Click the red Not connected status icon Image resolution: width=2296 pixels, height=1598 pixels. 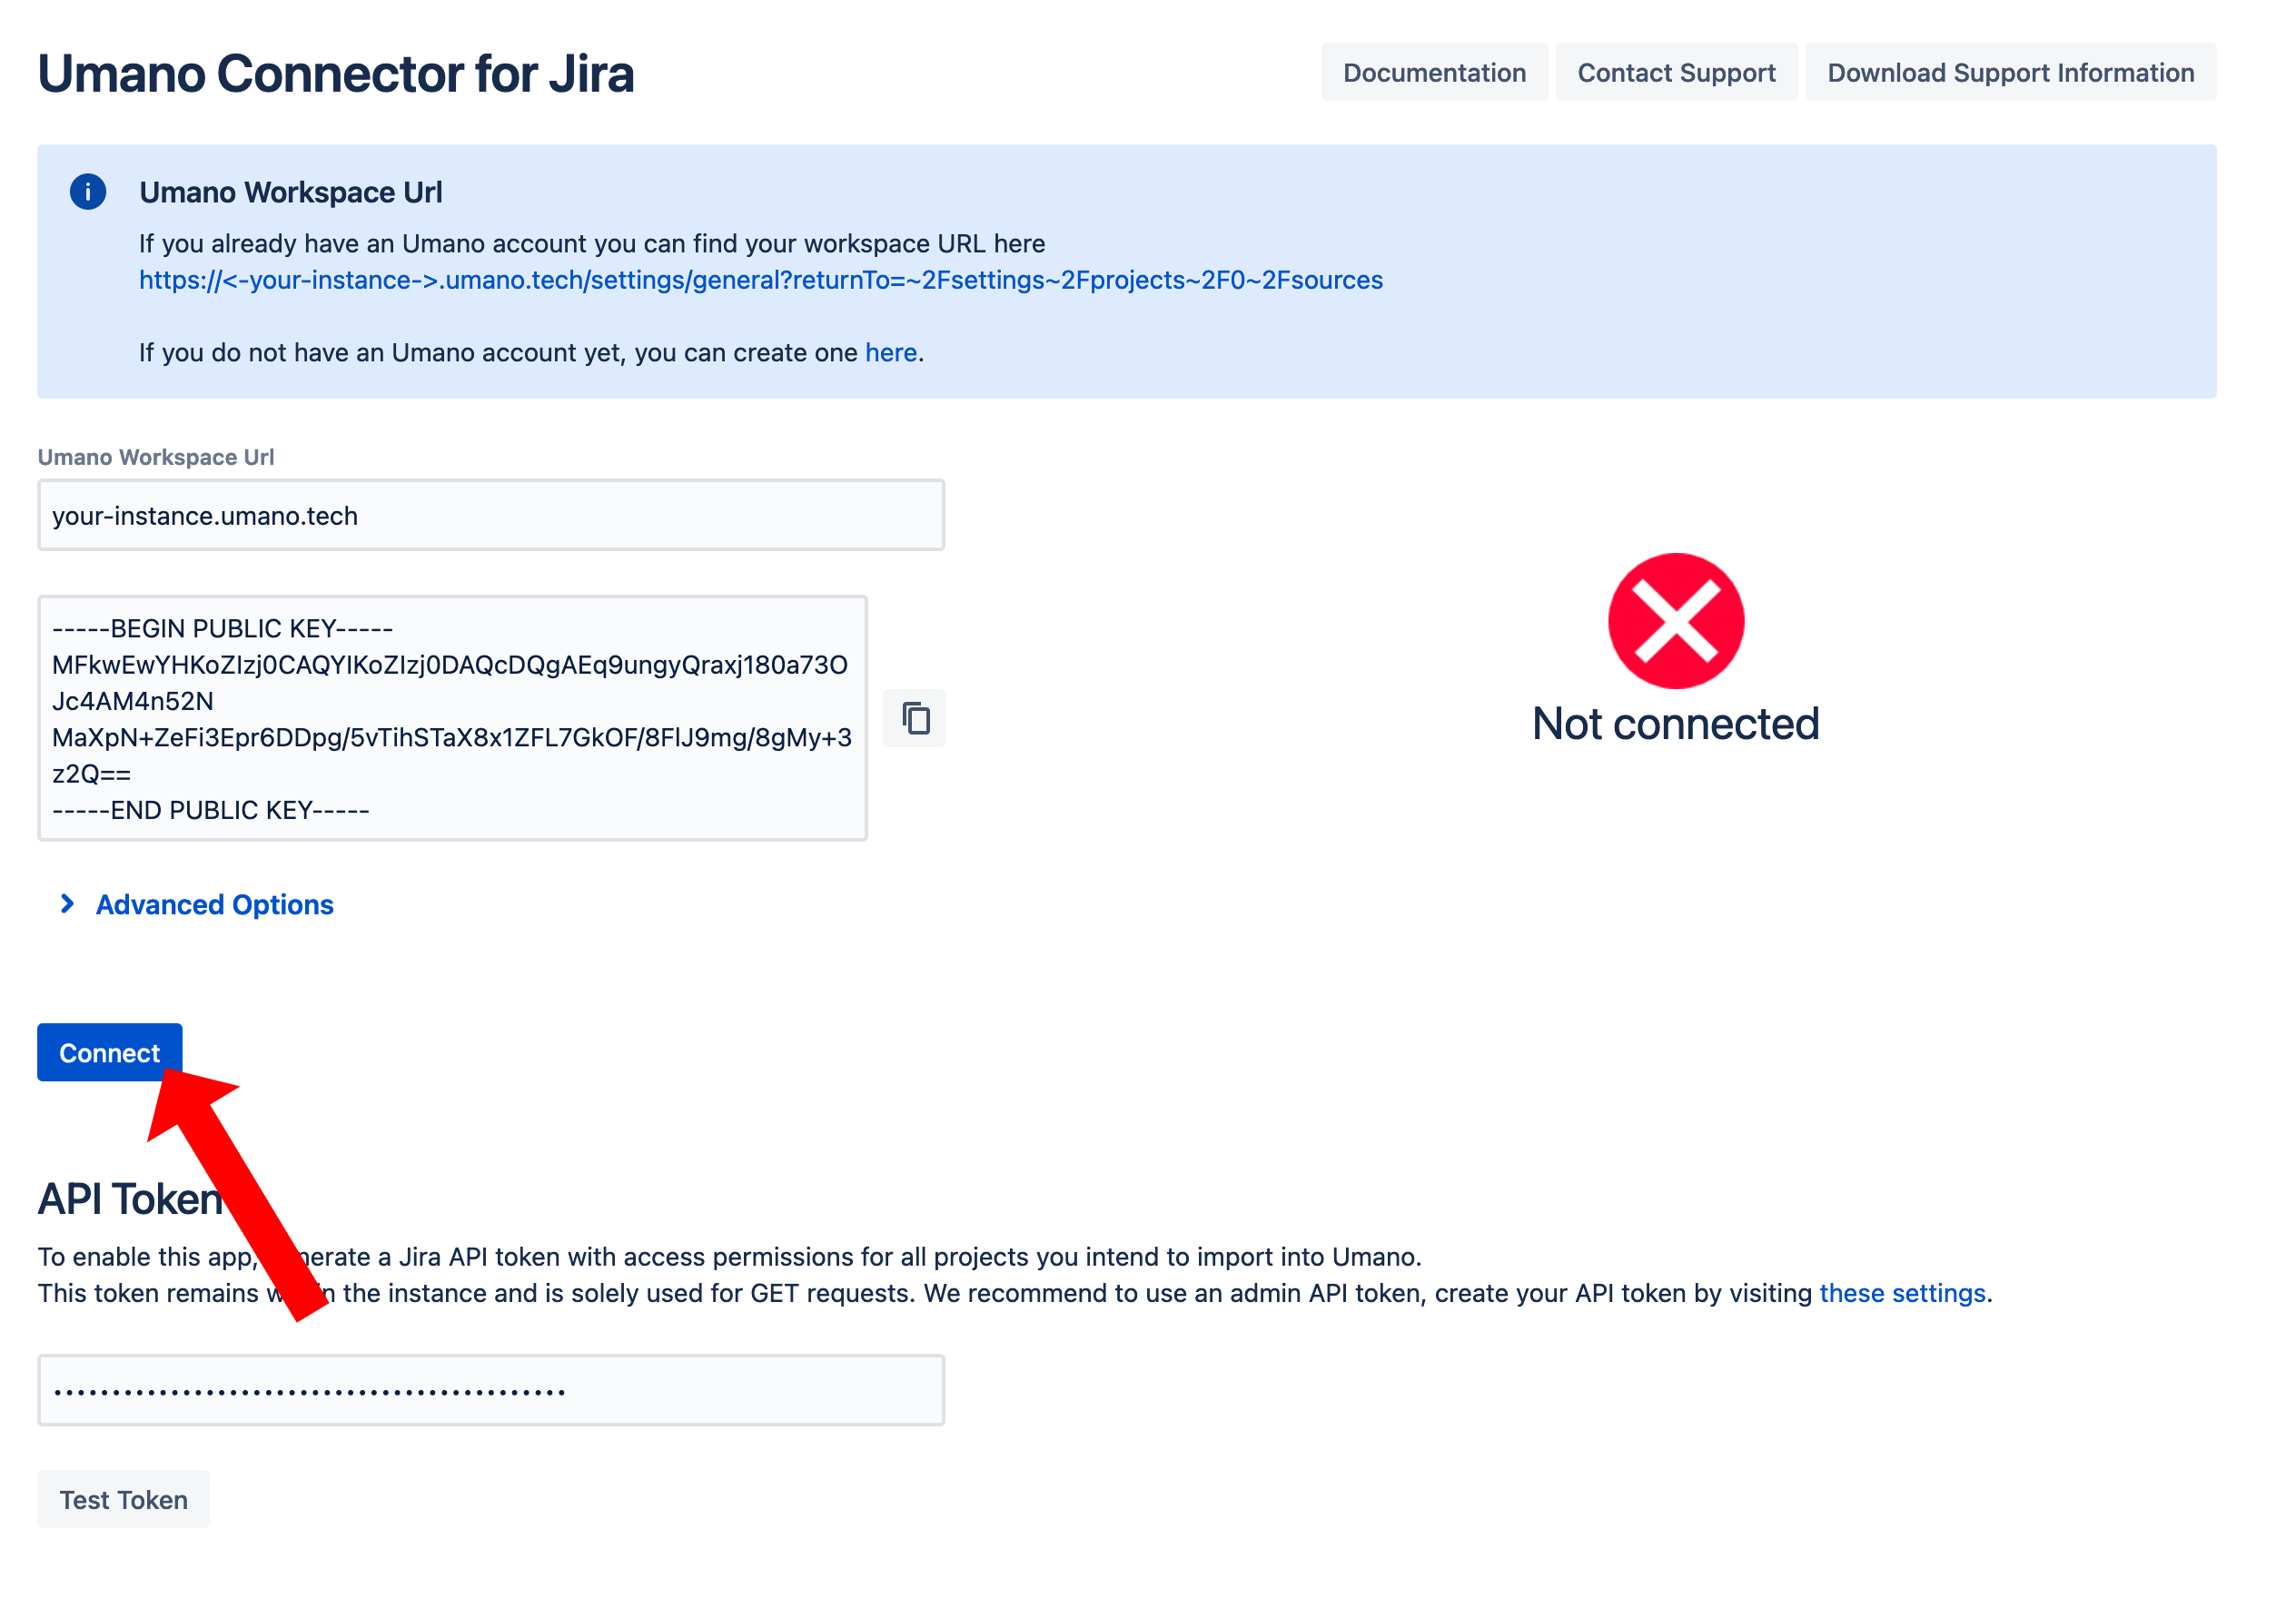pyautogui.click(x=1675, y=620)
